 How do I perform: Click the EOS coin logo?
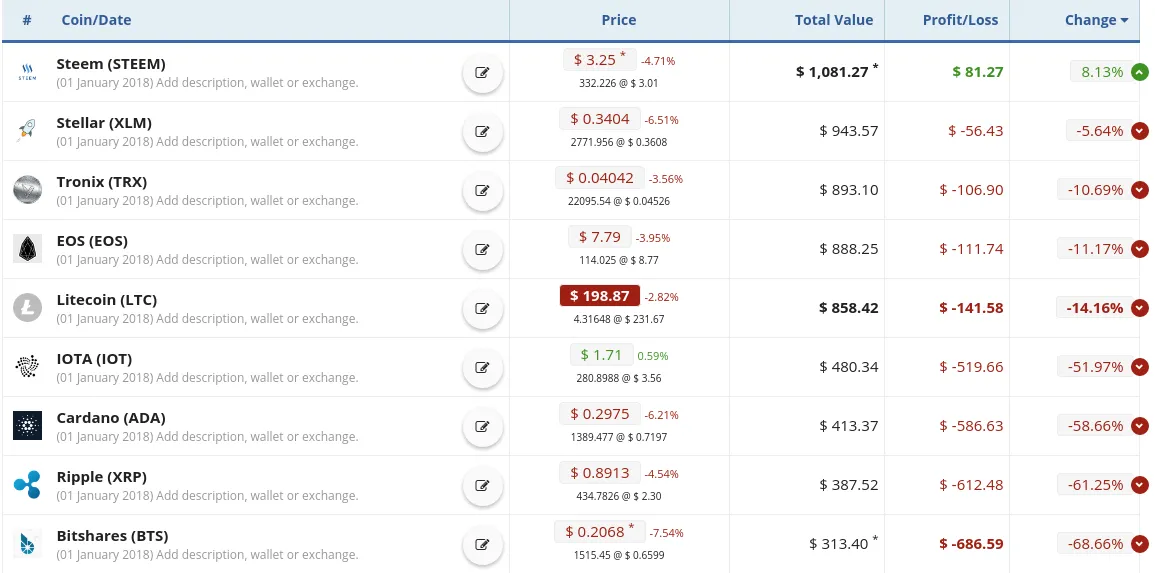coord(27,249)
